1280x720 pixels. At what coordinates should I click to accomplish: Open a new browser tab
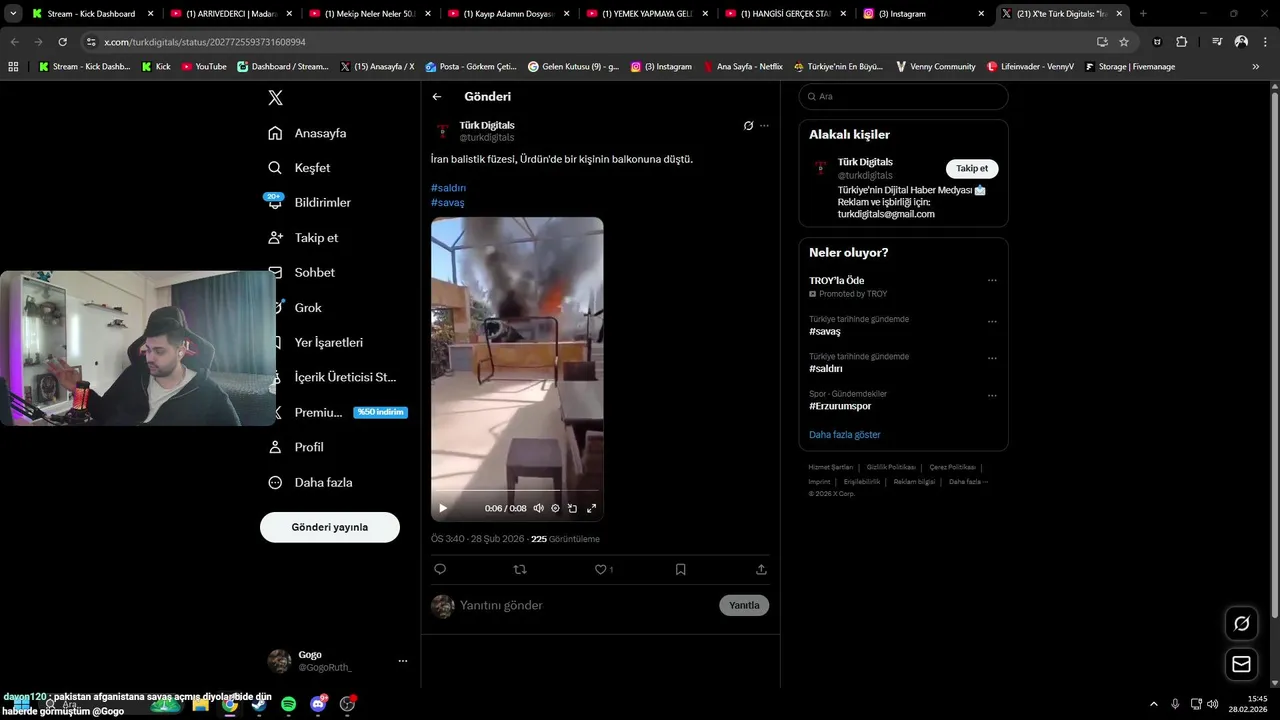coord(1143,14)
